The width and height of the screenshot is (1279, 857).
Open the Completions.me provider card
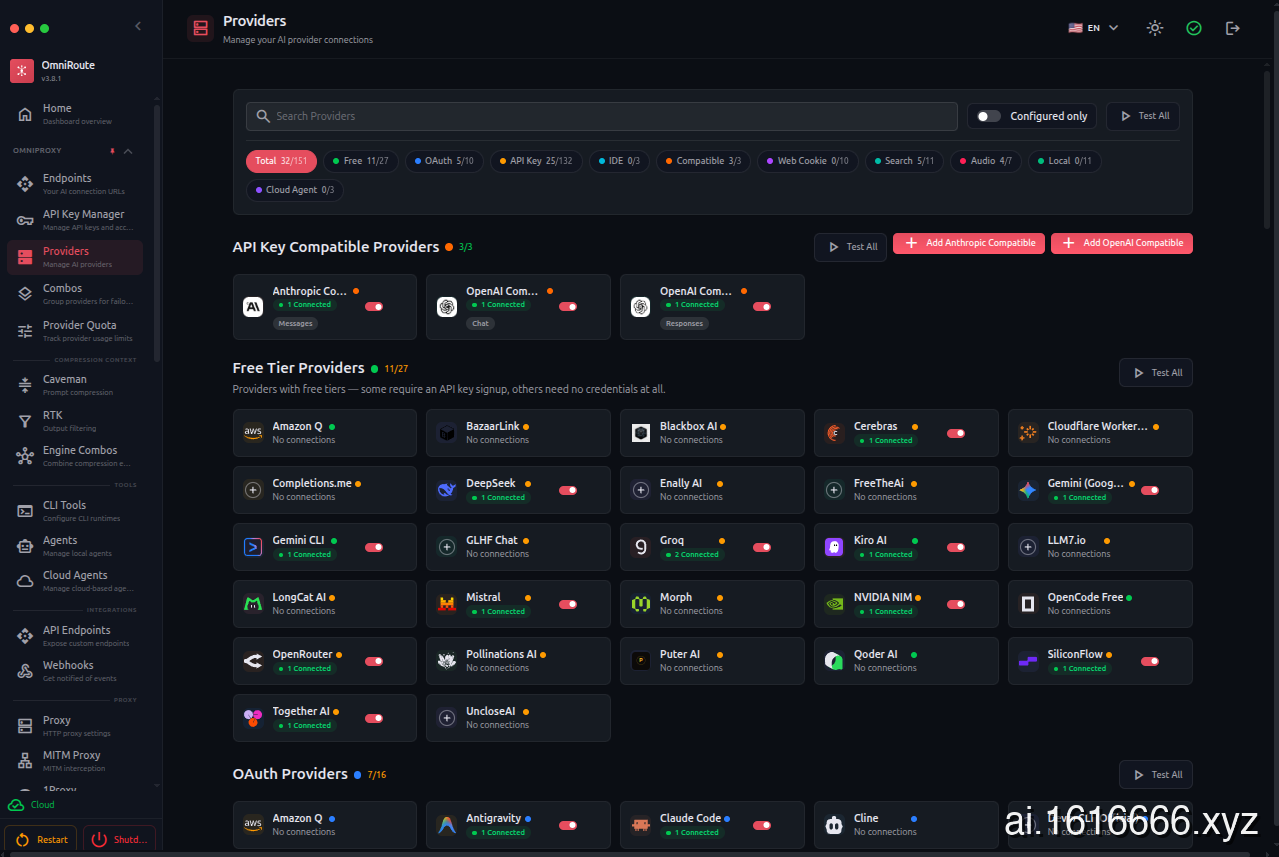click(325, 490)
